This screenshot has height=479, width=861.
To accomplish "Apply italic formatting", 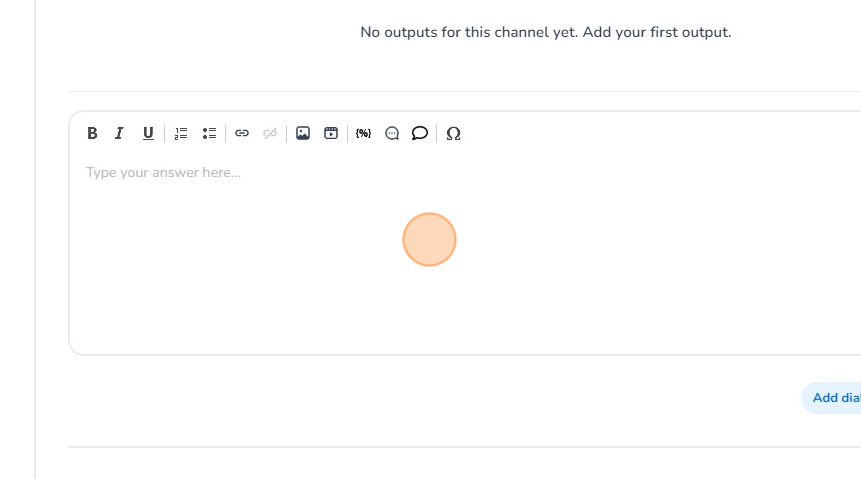I will [119, 133].
